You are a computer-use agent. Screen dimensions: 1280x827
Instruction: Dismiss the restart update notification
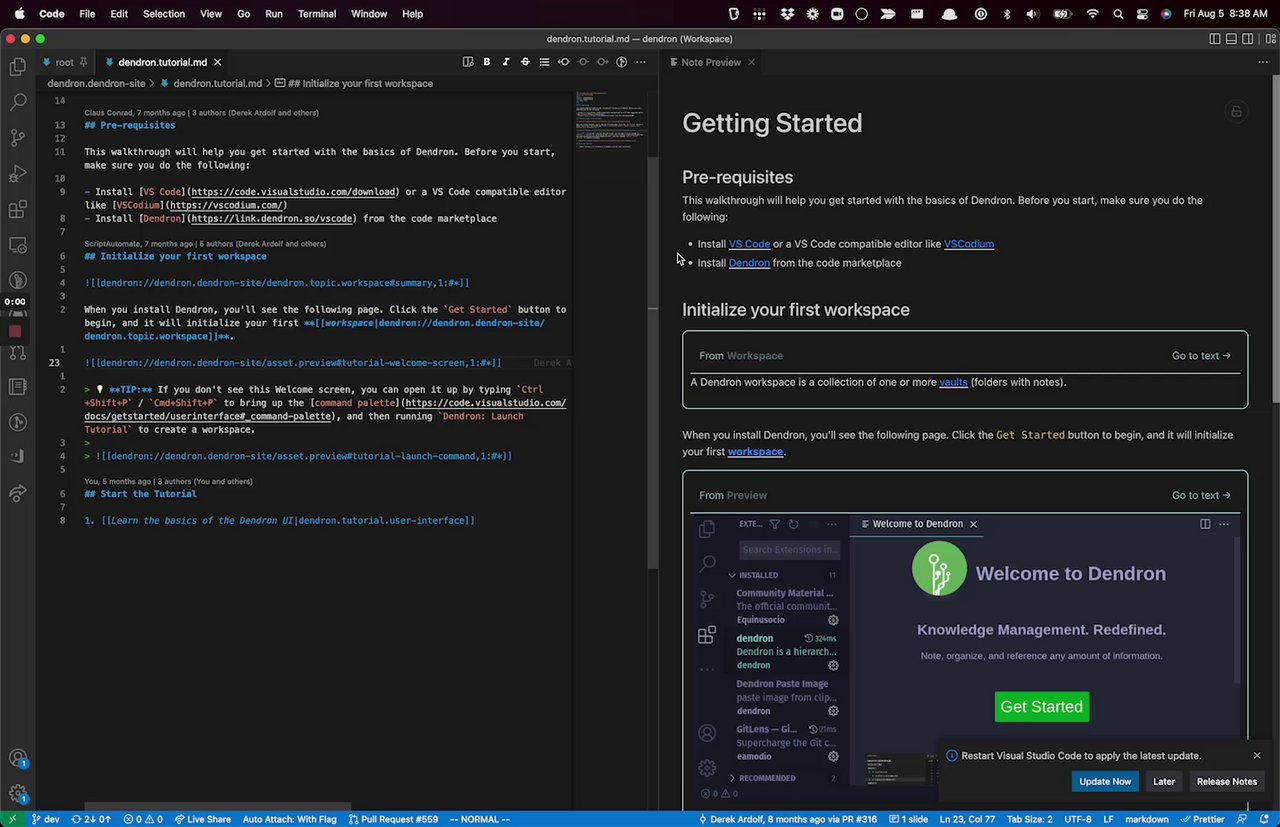1257,756
